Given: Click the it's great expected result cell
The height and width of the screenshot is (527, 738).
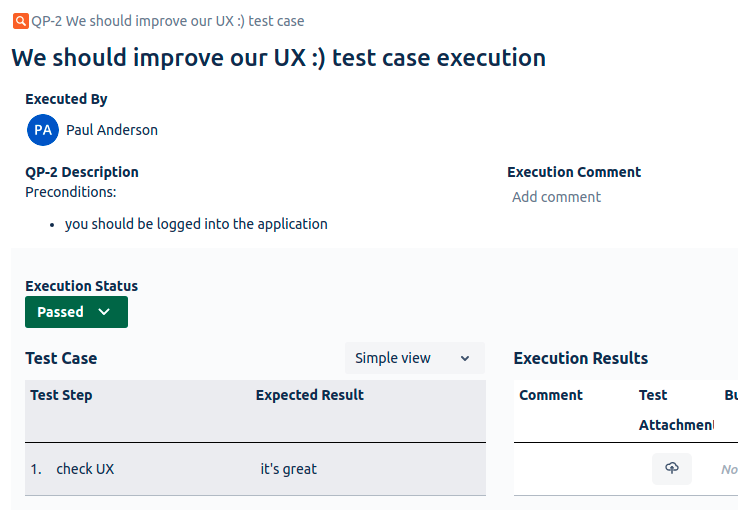Looking at the screenshot, I should 289,469.
